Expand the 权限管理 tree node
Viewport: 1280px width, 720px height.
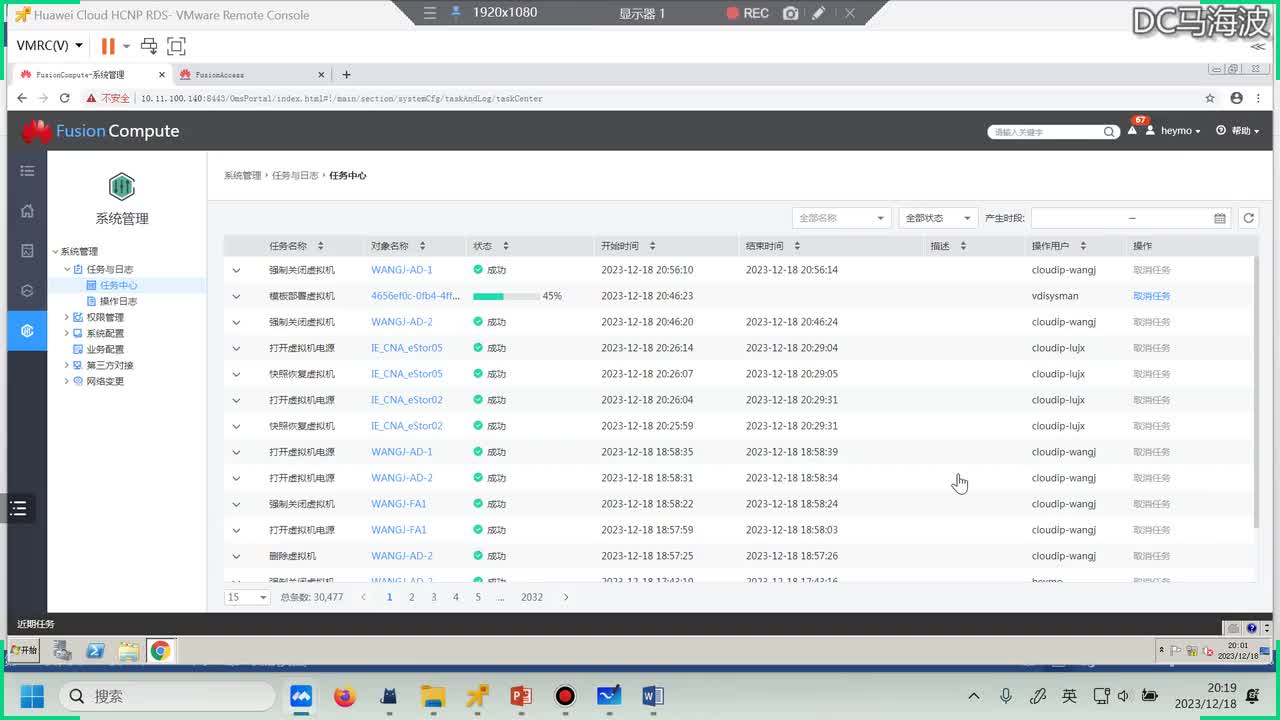pyautogui.click(x=67, y=317)
